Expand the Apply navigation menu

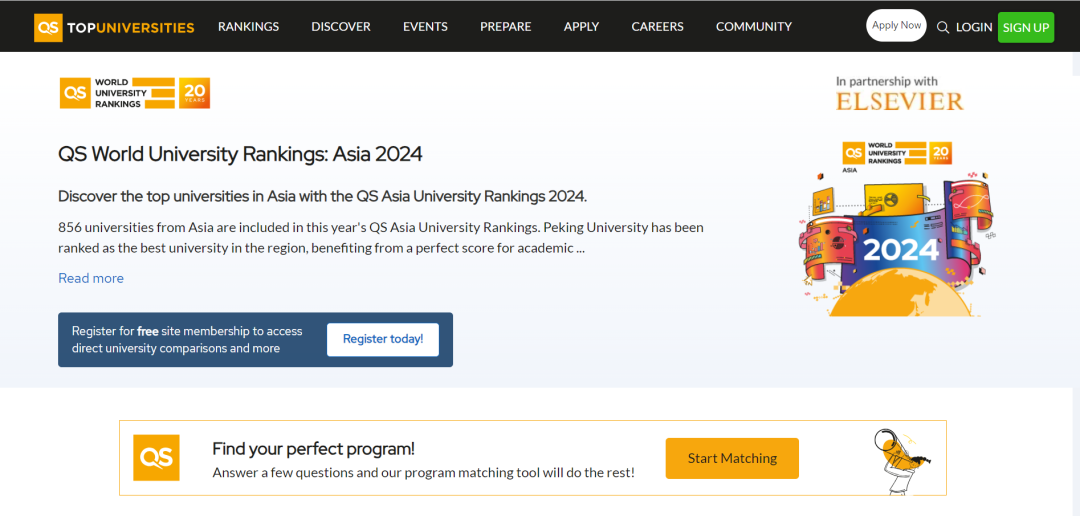pyautogui.click(x=581, y=27)
